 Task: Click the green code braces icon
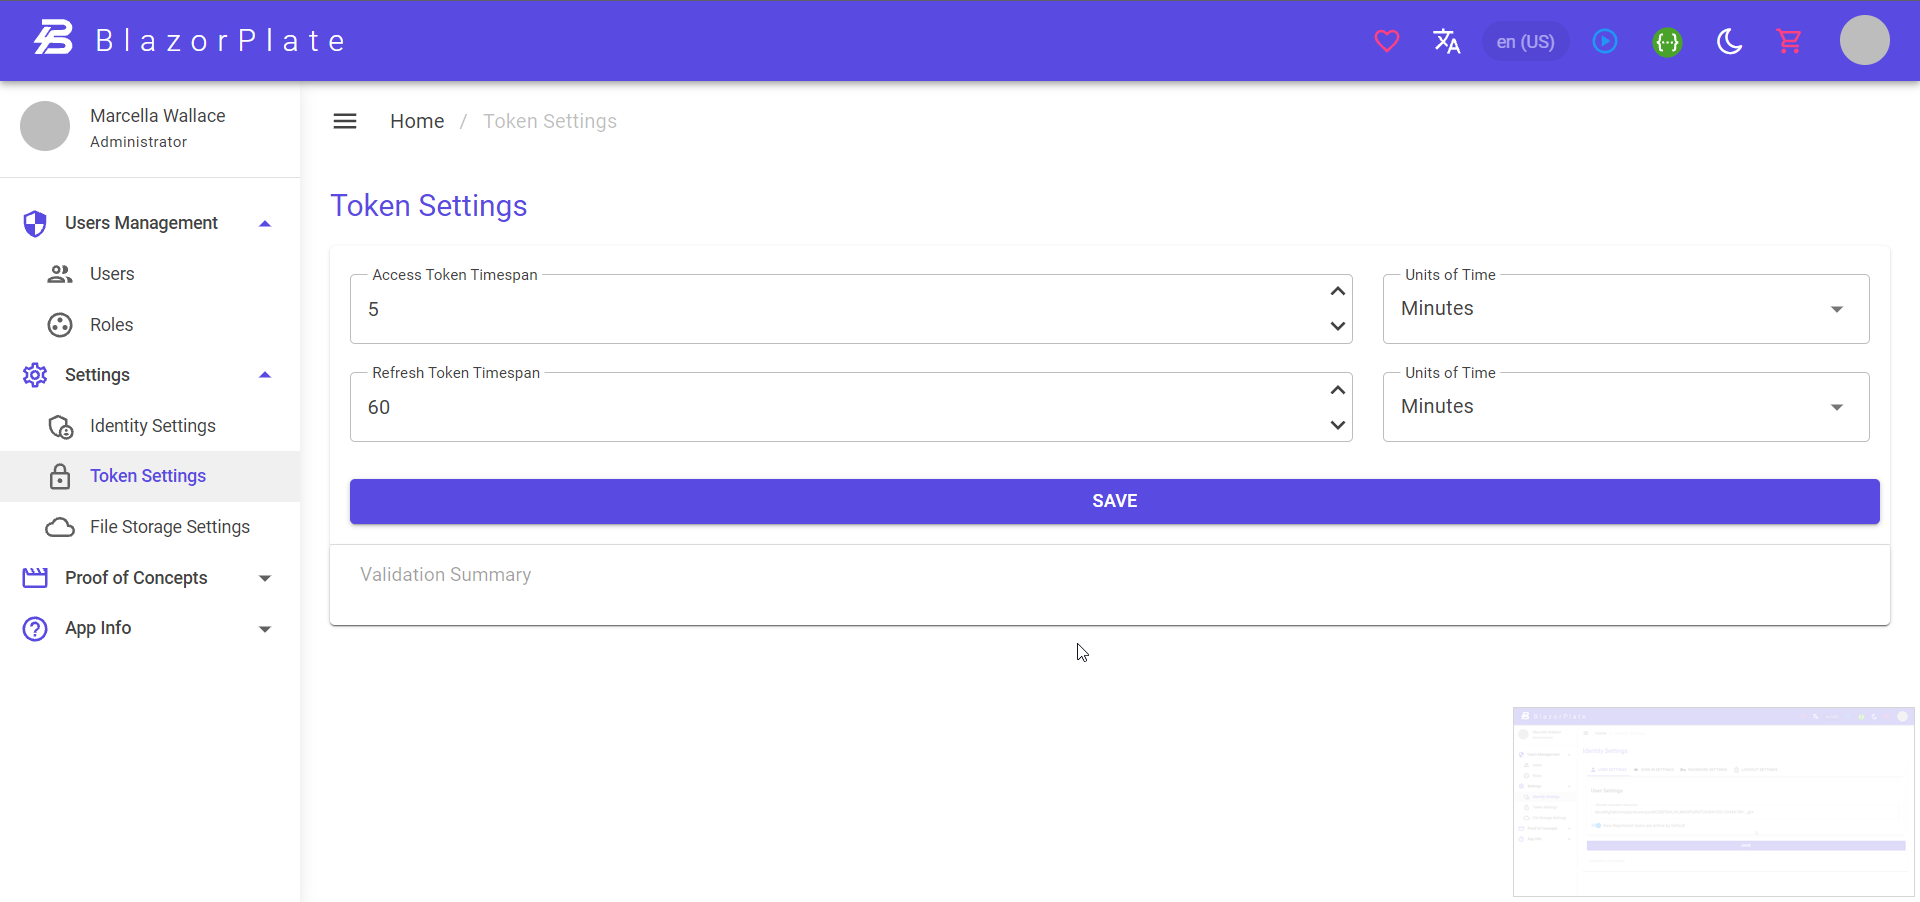coord(1668,41)
